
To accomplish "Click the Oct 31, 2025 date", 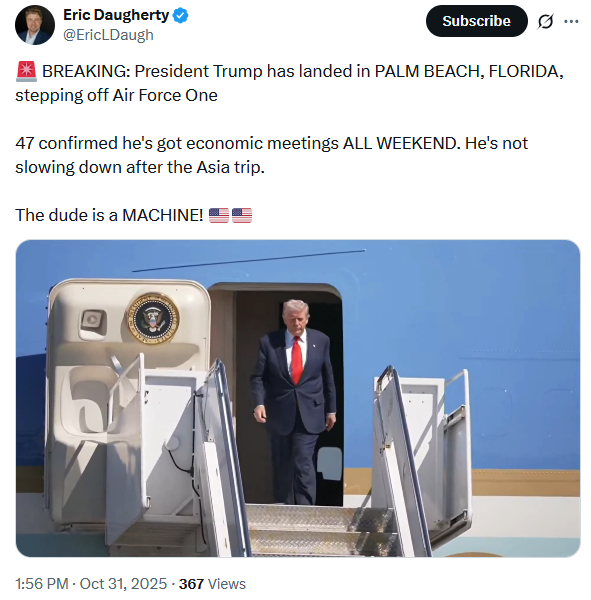I will (123, 584).
